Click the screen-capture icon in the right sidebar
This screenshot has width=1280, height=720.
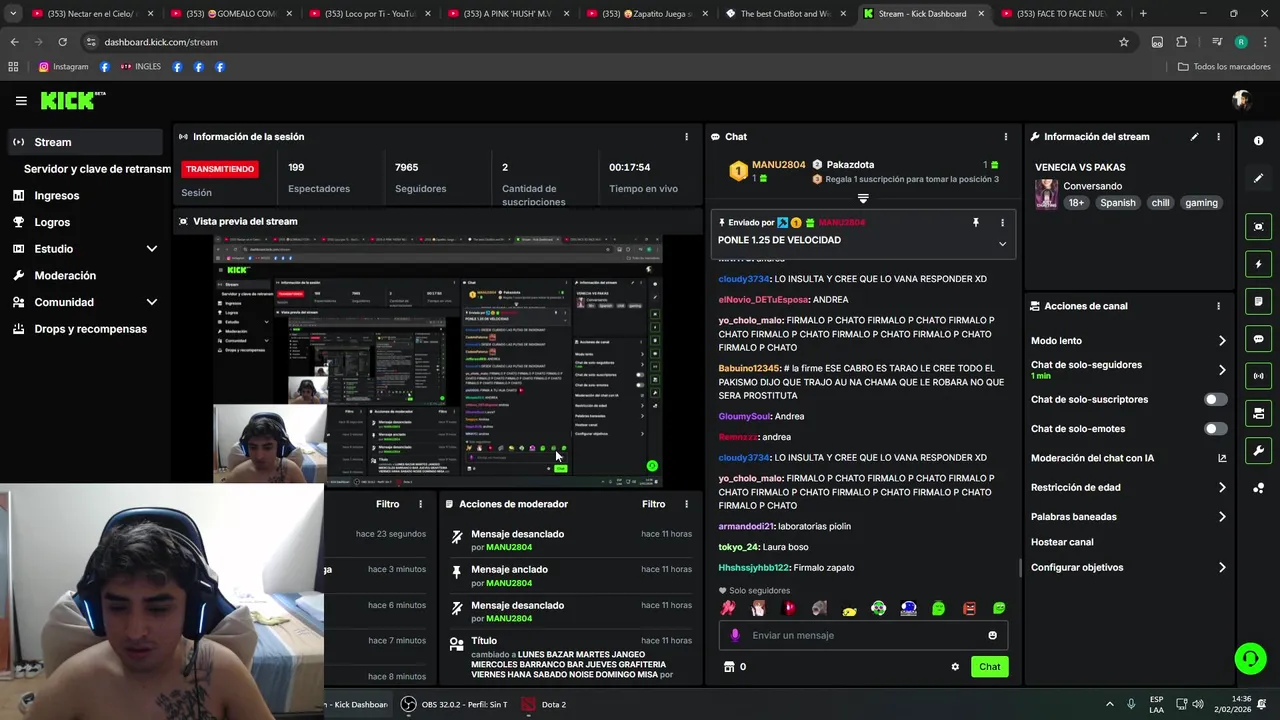point(1259,227)
